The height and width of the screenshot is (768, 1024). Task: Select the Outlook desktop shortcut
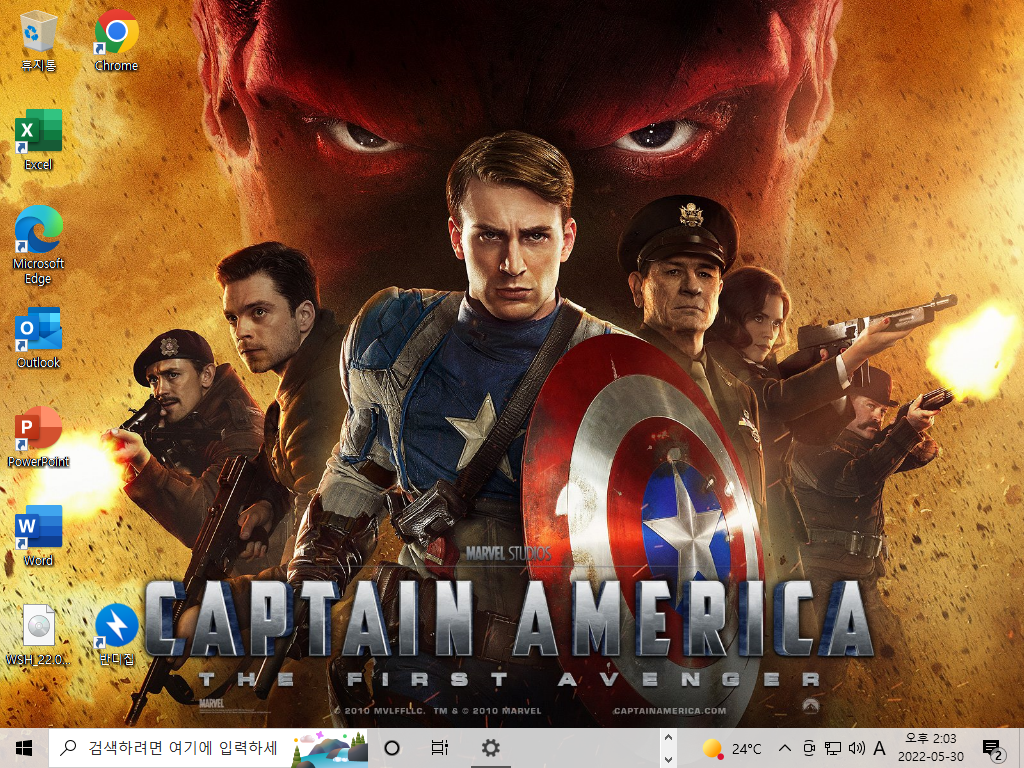(39, 338)
